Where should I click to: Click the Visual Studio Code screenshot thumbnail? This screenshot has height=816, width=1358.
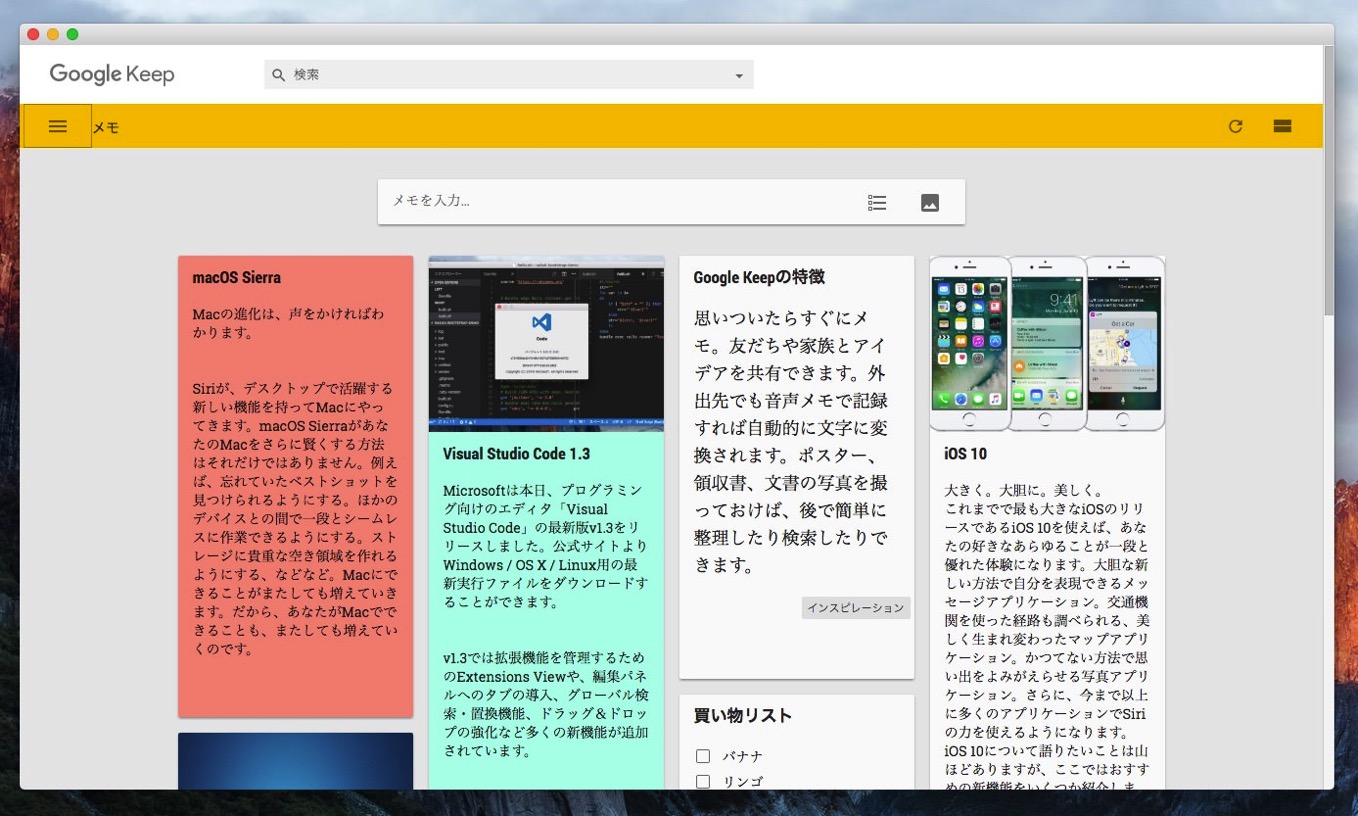(546, 344)
